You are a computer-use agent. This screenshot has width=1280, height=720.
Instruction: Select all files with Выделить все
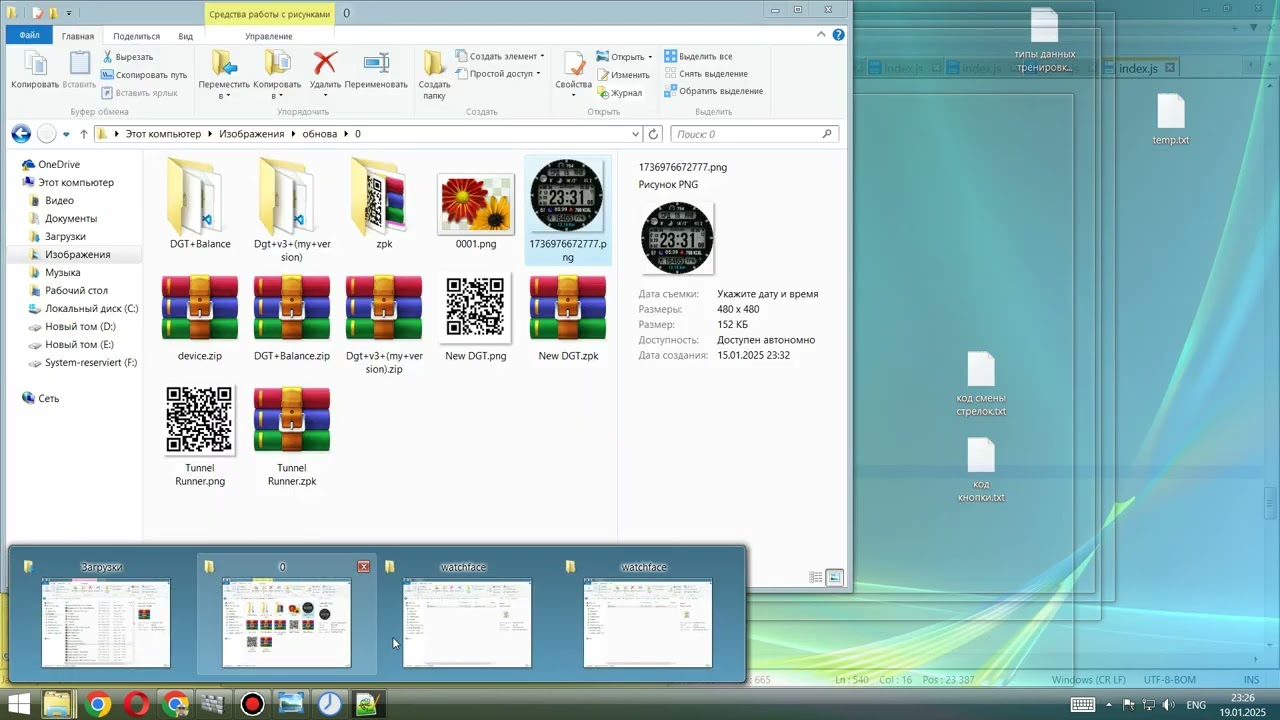698,57
